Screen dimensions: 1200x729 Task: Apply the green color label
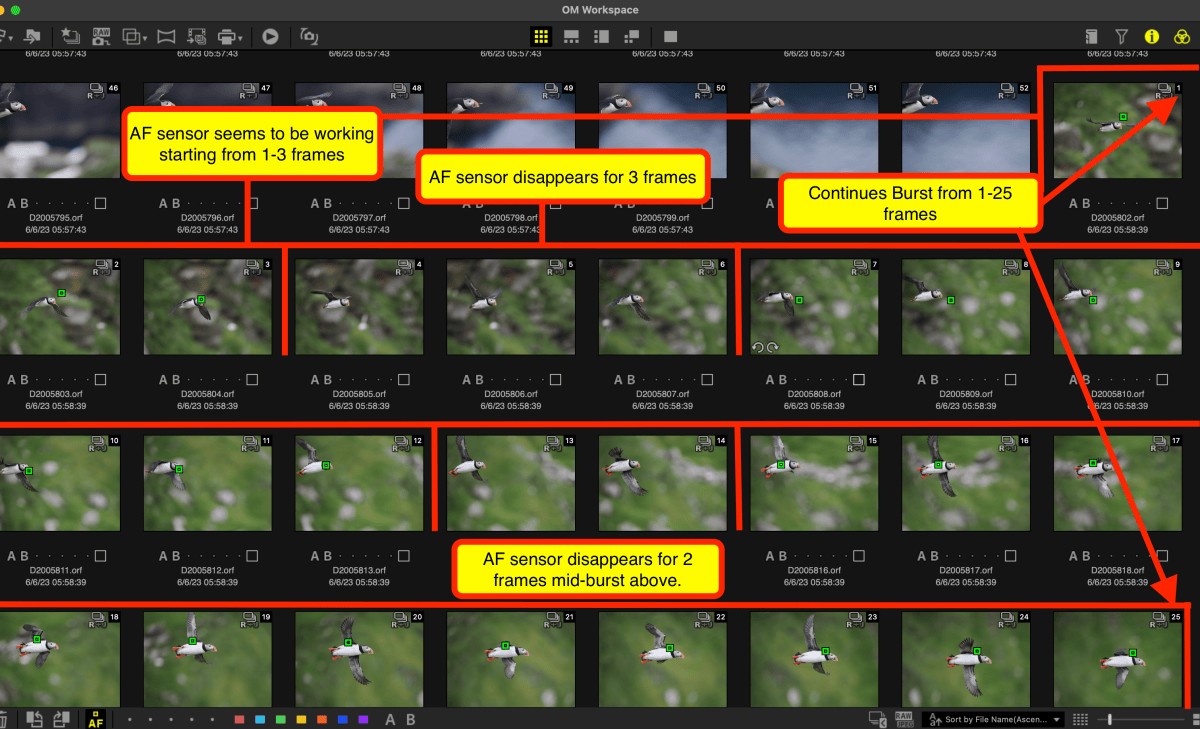(x=281, y=719)
